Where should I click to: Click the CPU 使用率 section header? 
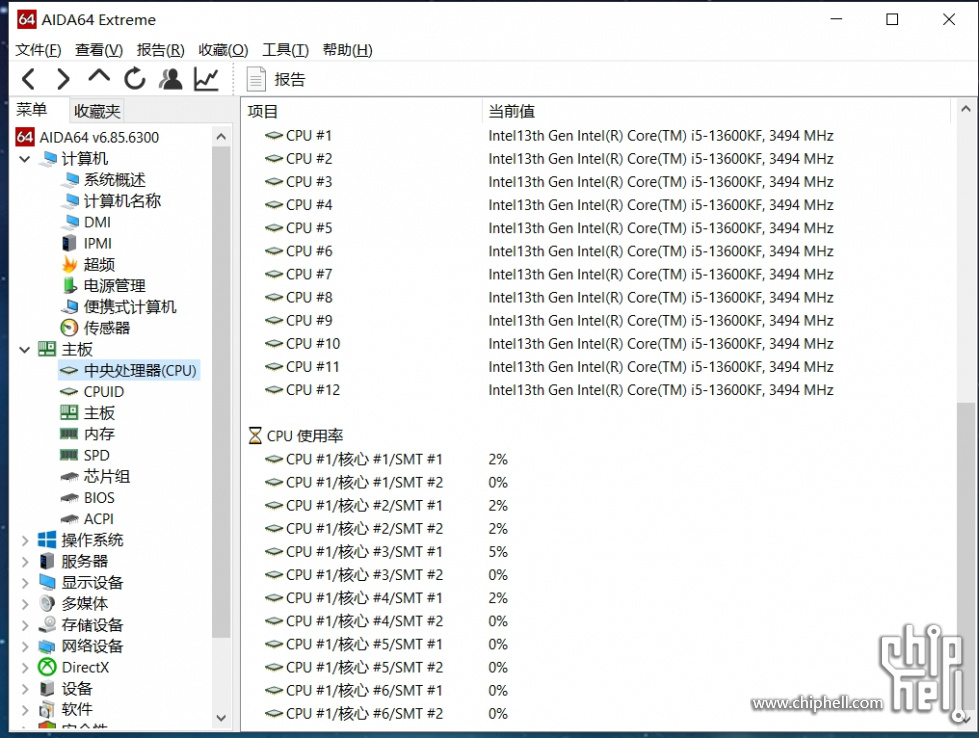(296, 436)
